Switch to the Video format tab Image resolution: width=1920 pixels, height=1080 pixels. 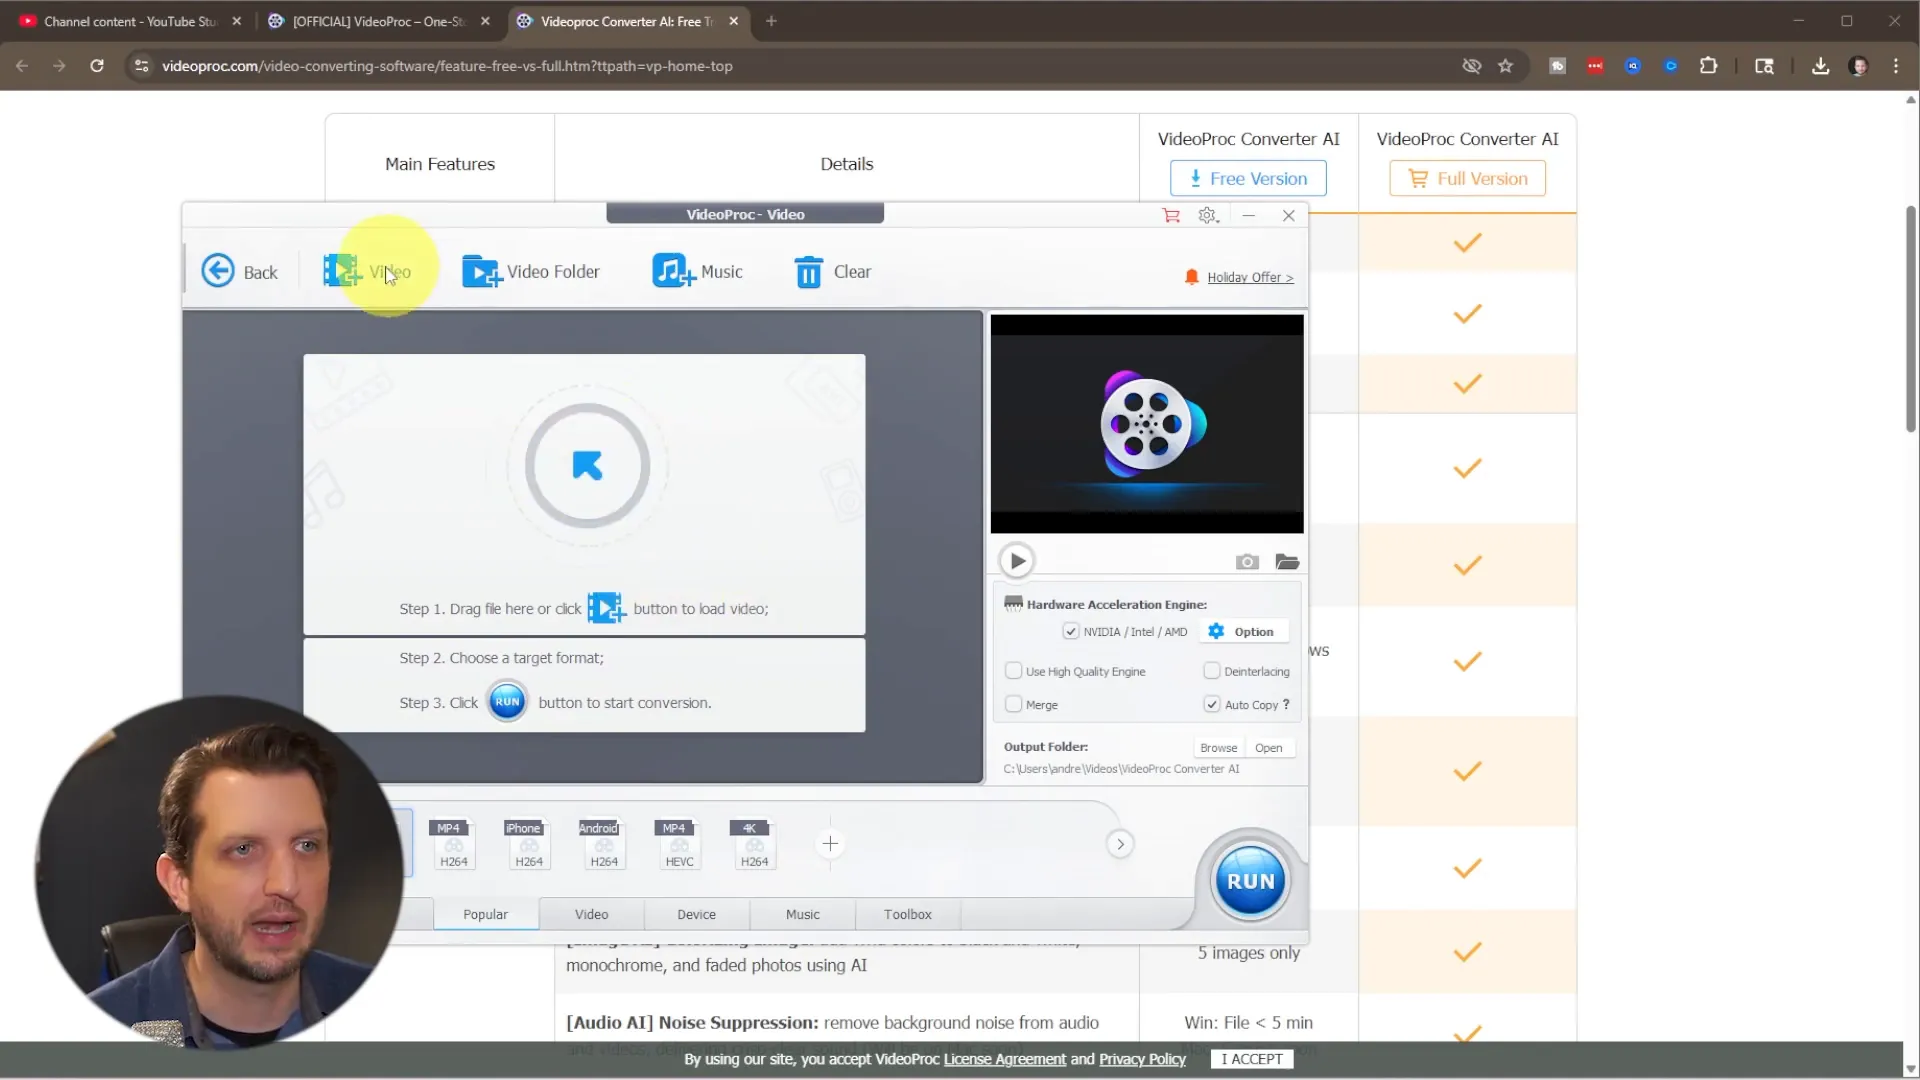591,914
